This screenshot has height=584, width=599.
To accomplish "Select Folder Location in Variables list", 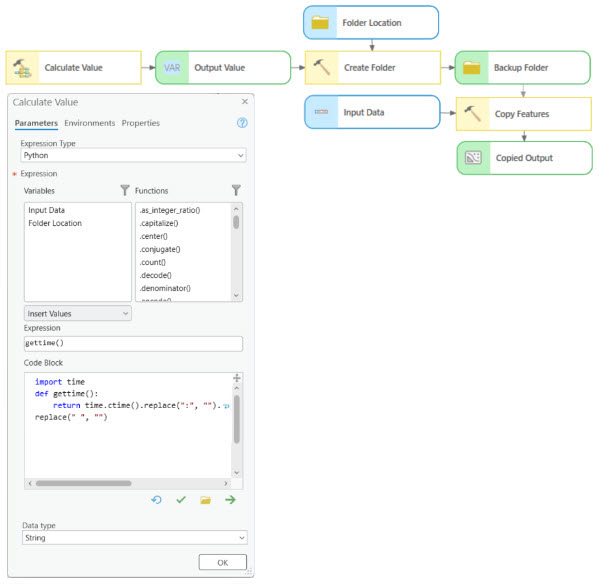I will pyautogui.click(x=55, y=223).
